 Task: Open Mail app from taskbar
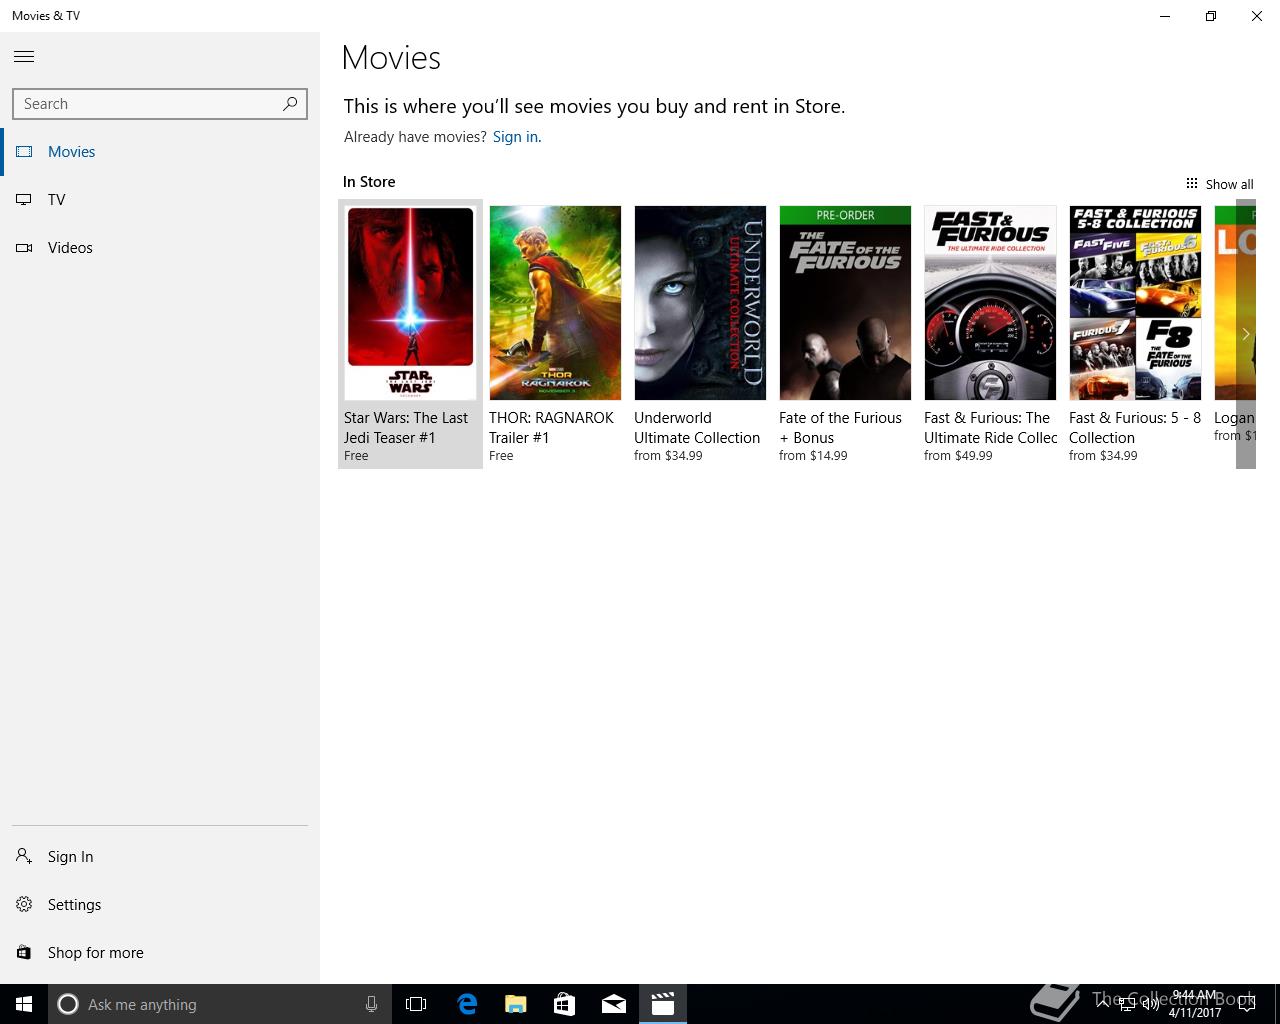click(x=613, y=1004)
